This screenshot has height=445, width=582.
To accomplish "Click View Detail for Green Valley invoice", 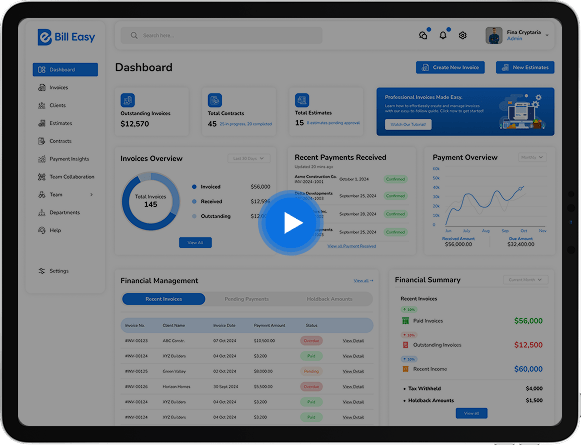I will coord(353,372).
